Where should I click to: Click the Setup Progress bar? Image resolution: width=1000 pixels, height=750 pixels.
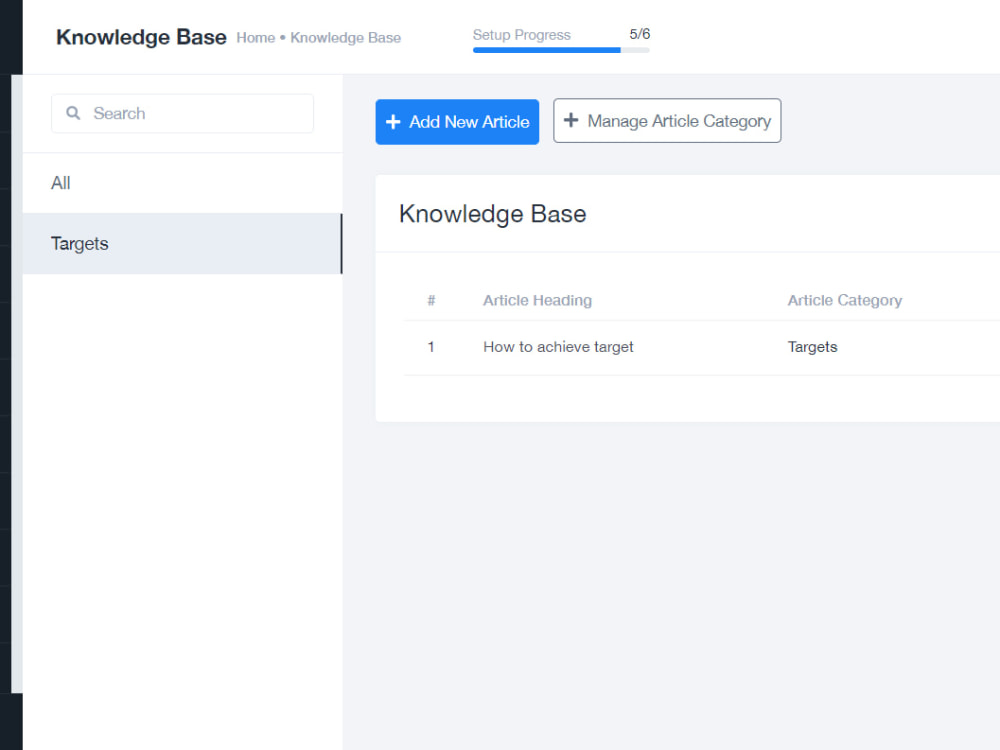(x=561, y=50)
